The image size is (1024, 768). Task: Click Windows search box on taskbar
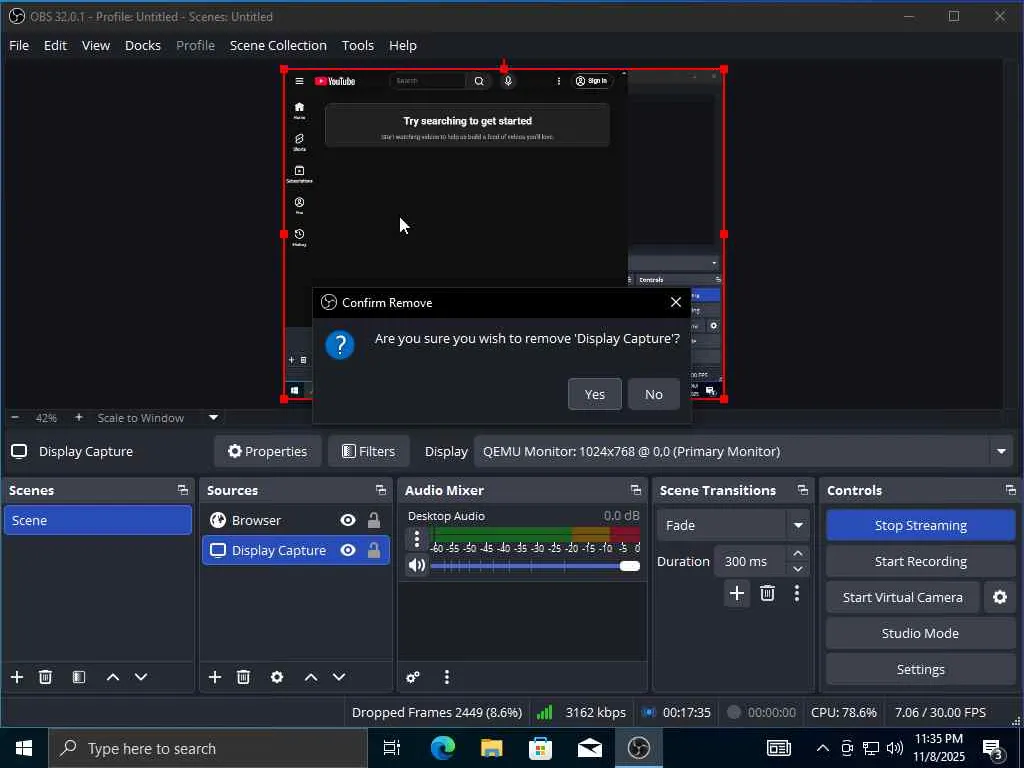tap(208, 748)
